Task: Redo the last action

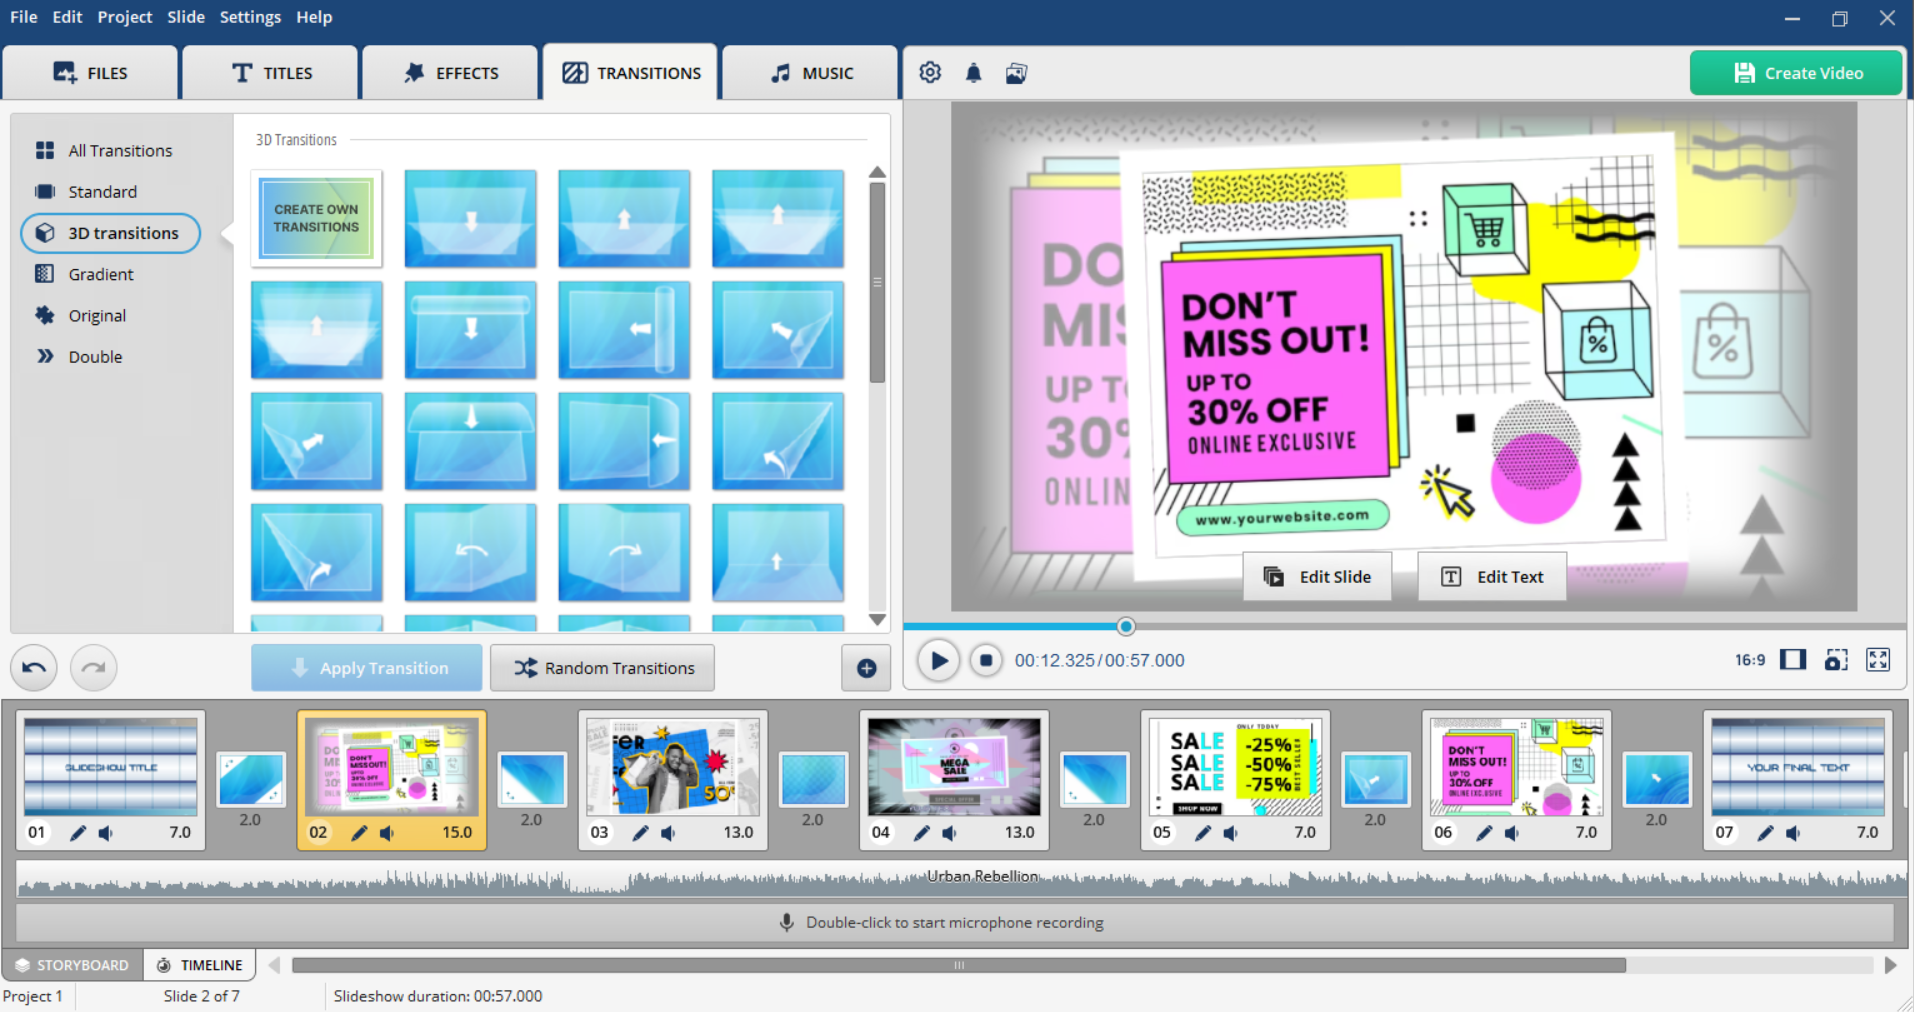Action: pyautogui.click(x=93, y=667)
